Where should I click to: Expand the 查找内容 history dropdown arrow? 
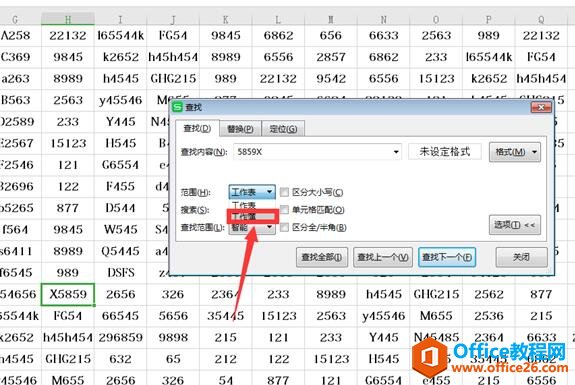click(396, 152)
